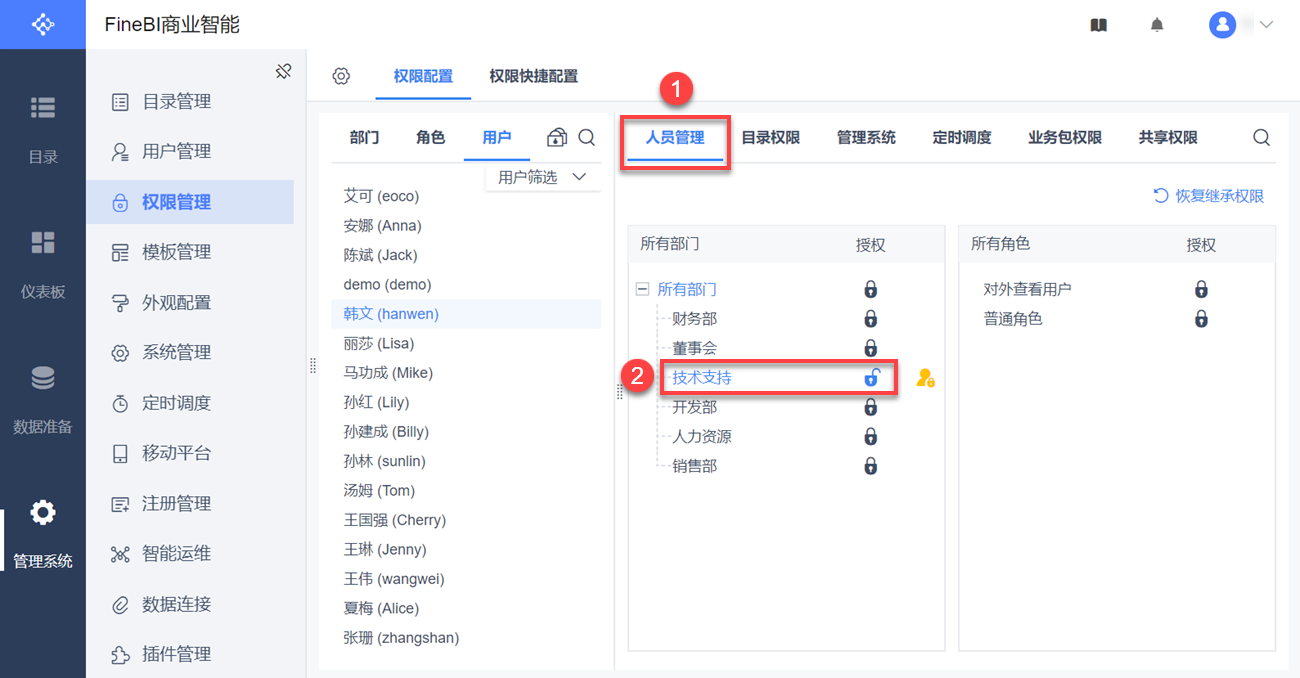The width and height of the screenshot is (1300, 678).
Task: Open 用户管理 in the management menu
Action: point(176,152)
